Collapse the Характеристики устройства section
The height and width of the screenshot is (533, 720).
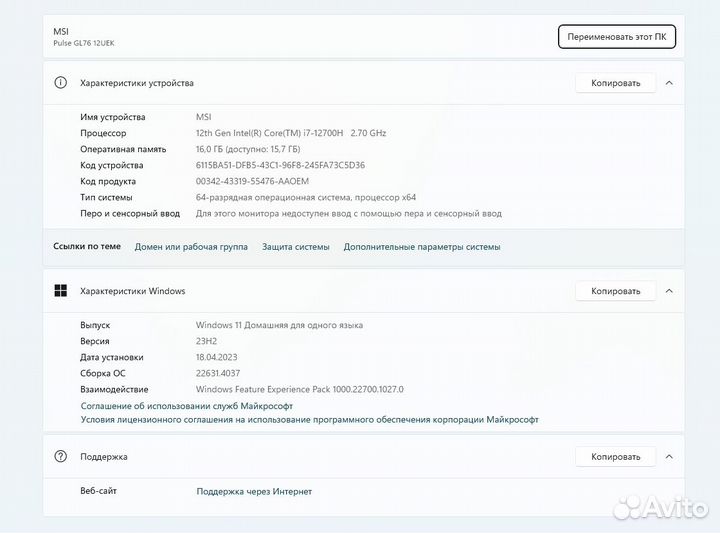(669, 83)
